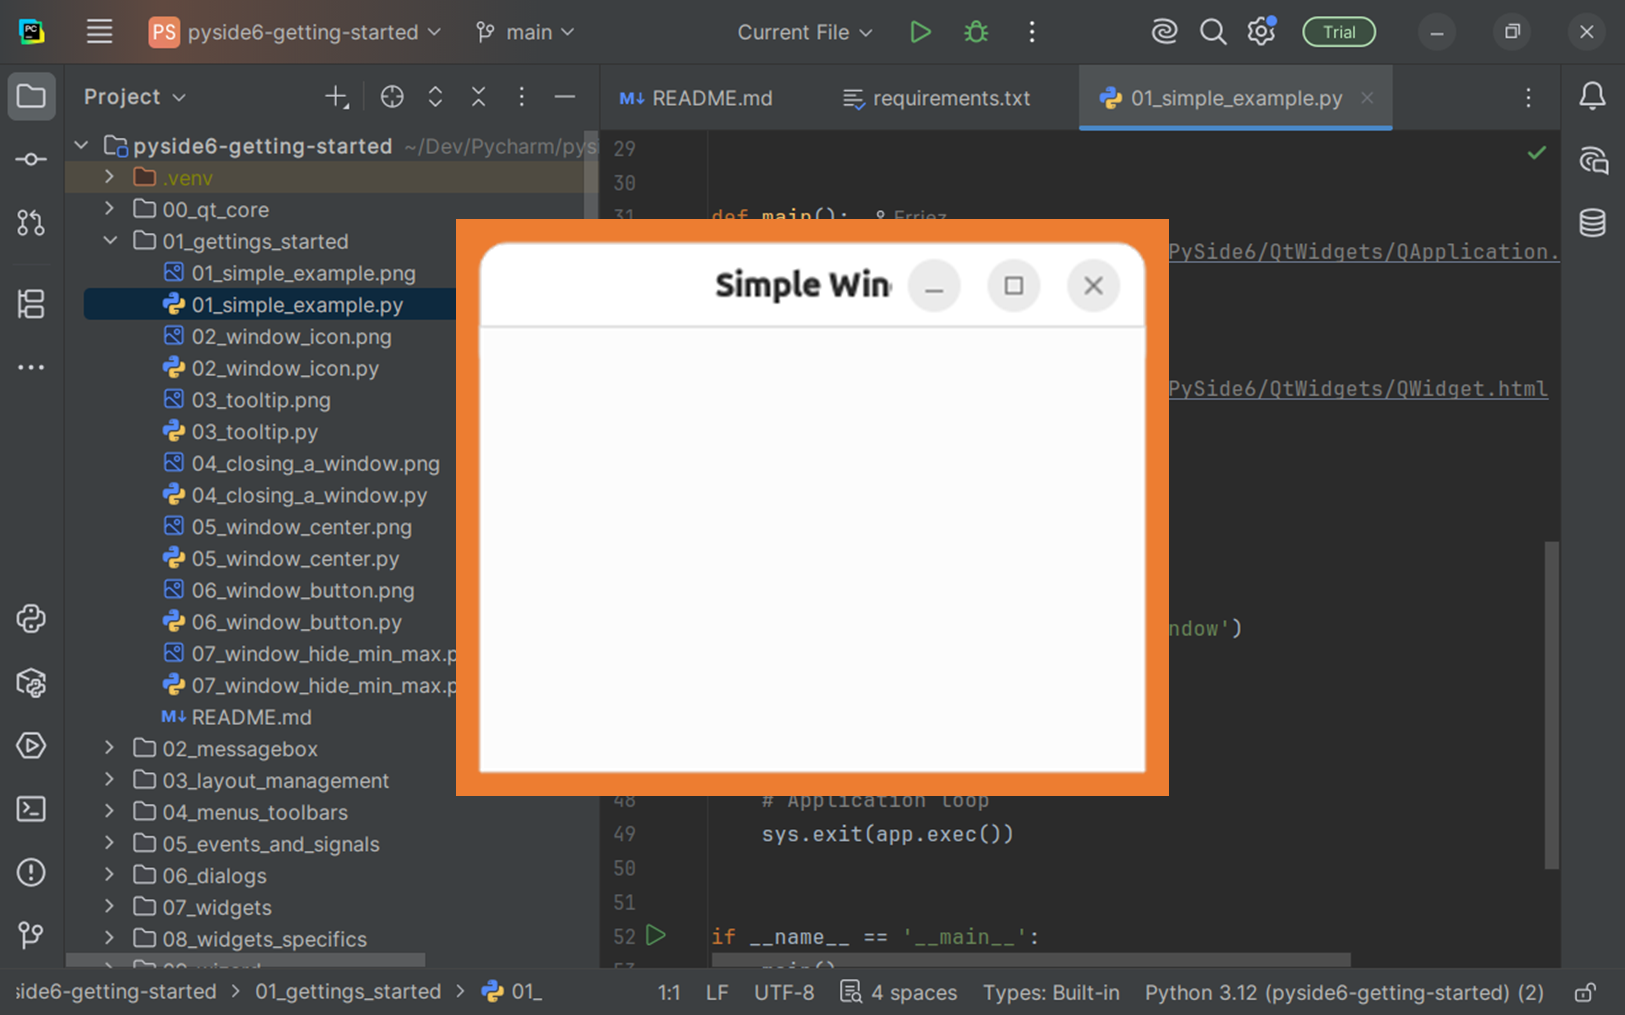Collapse the 01_gettings_started folder
The image size is (1625, 1015).
coord(110,241)
